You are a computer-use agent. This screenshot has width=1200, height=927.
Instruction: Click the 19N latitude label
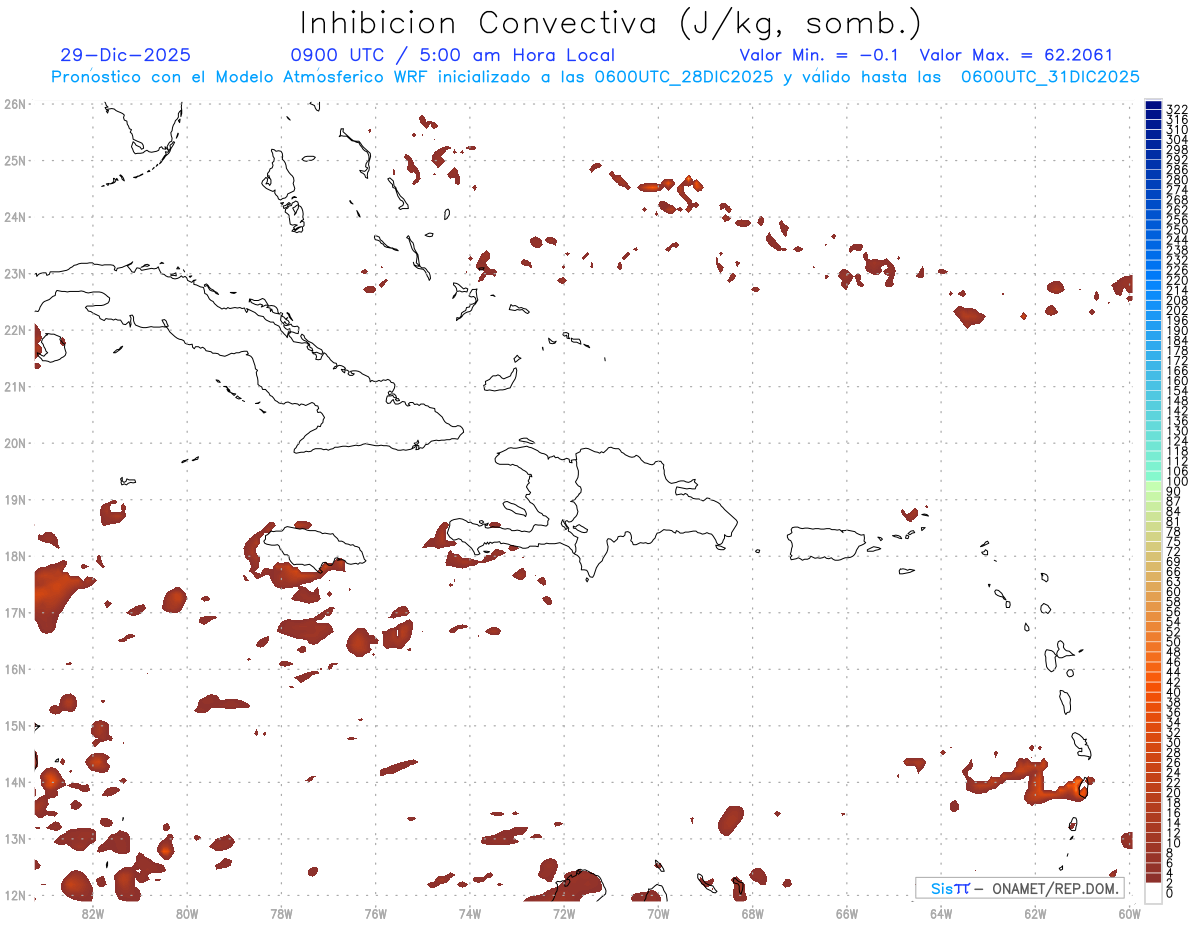point(15,499)
